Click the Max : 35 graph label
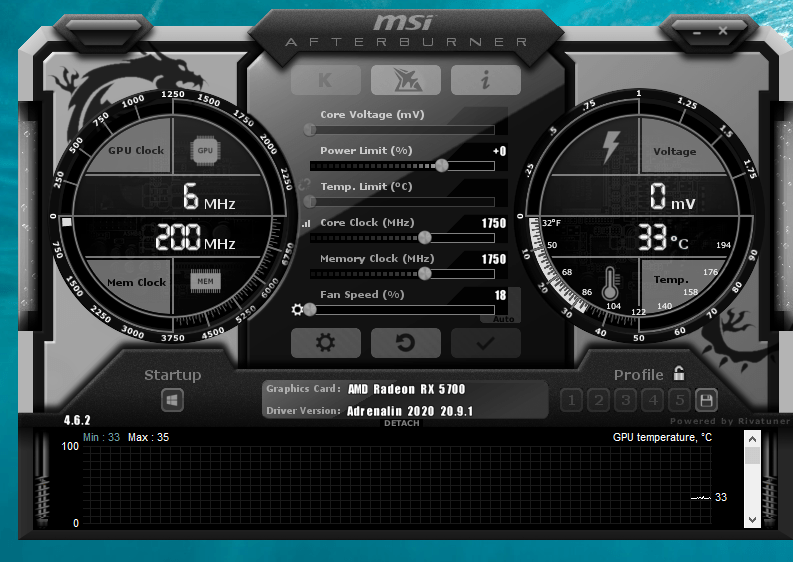Viewport: 793px width, 562px height. point(148,437)
